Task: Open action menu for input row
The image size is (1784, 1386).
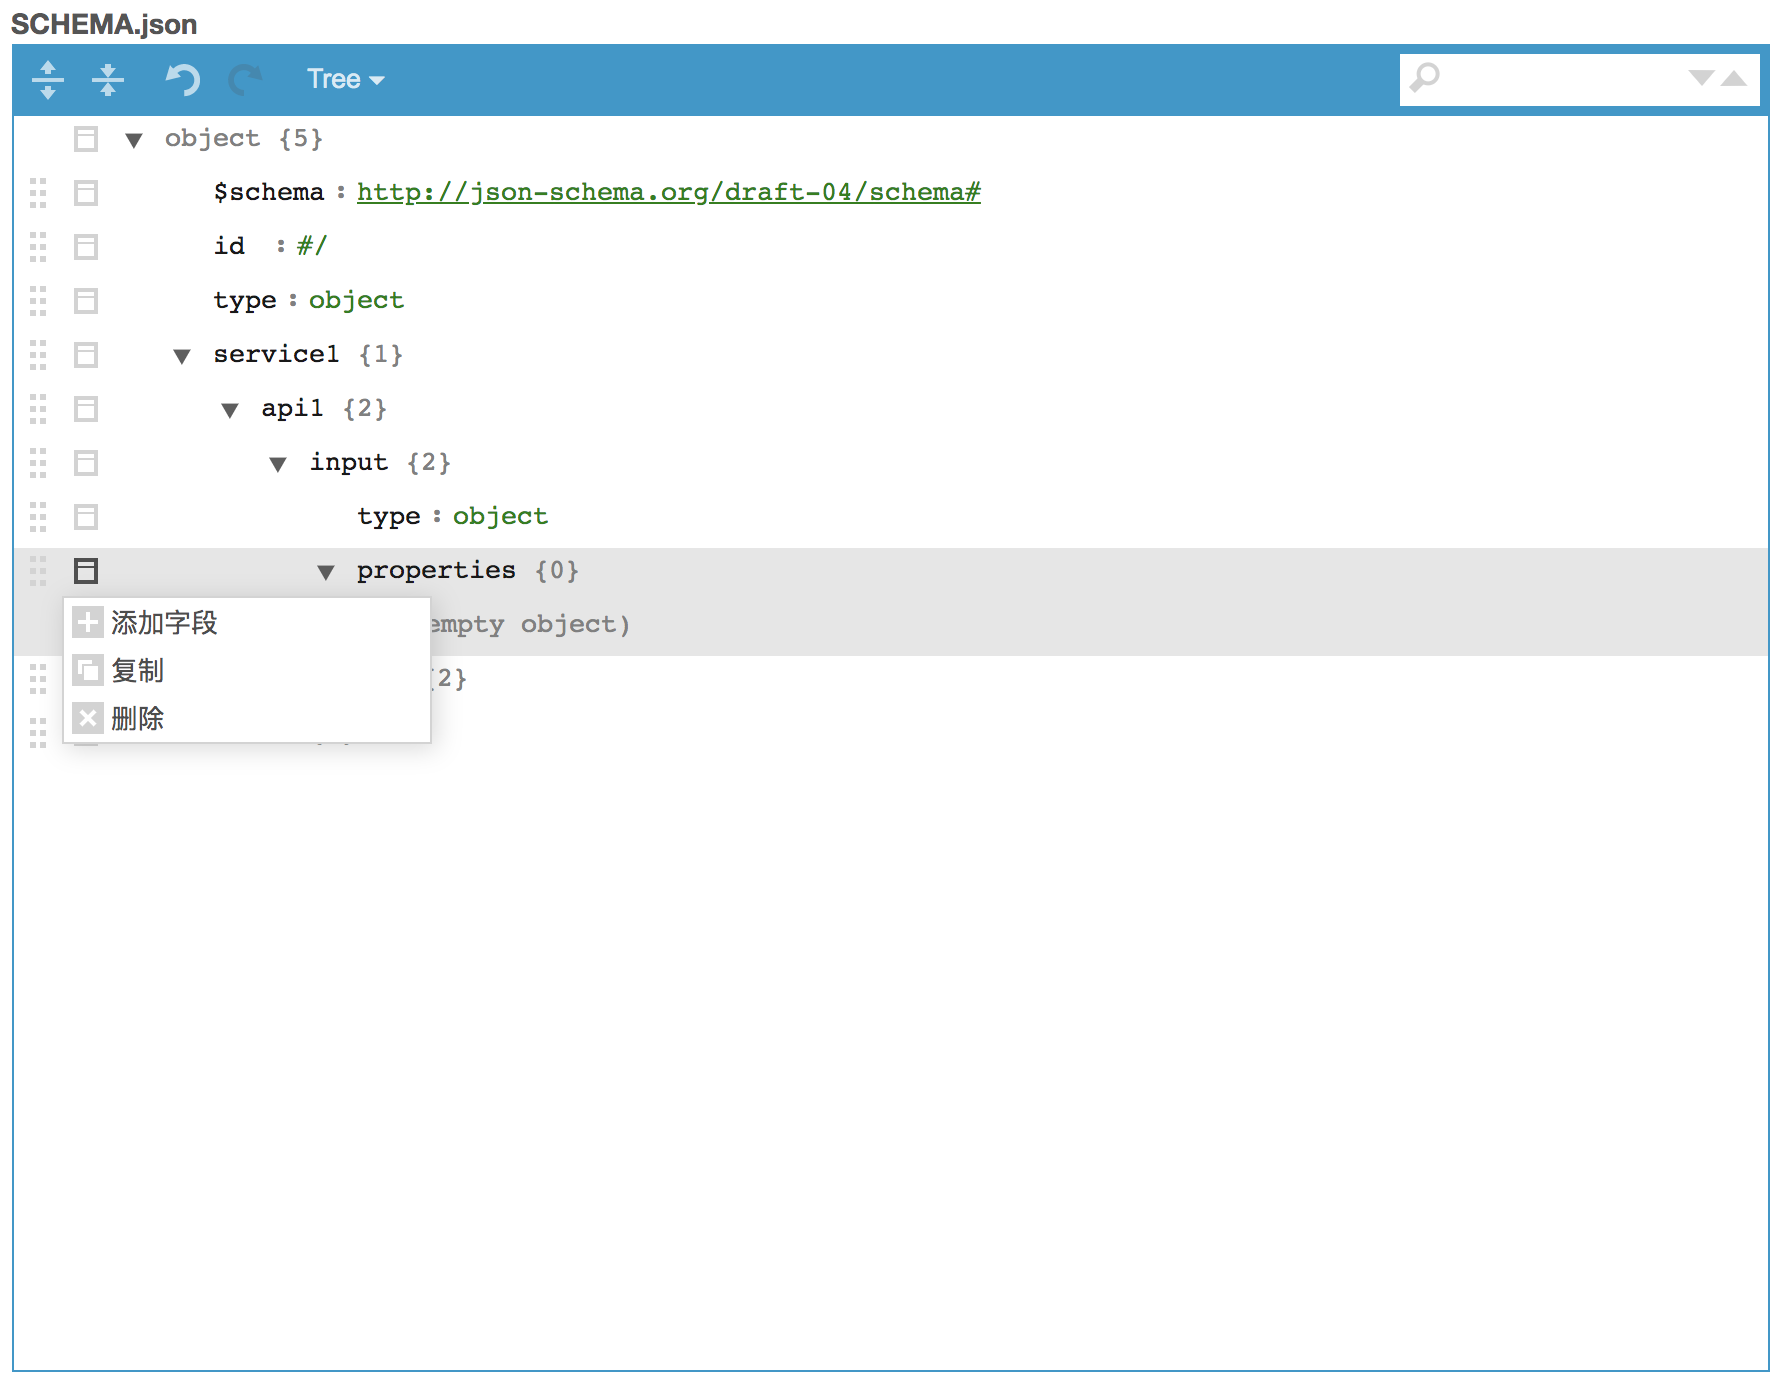Action: (86, 463)
